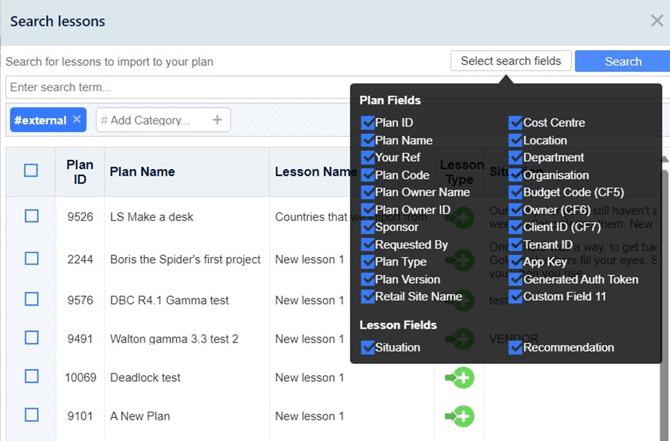Uncheck the Cost Centre search field
Image resolution: width=670 pixels, height=441 pixels.
(515, 123)
